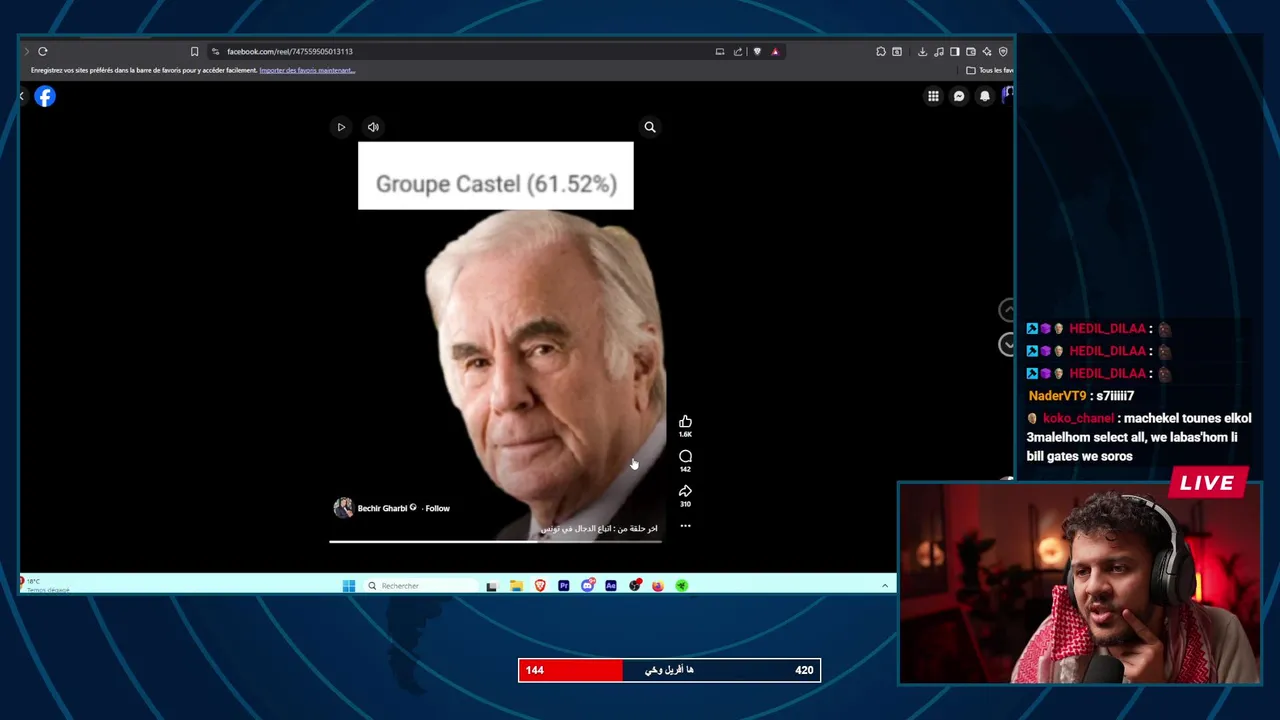Open the cast/screen icon in address bar

click(720, 51)
